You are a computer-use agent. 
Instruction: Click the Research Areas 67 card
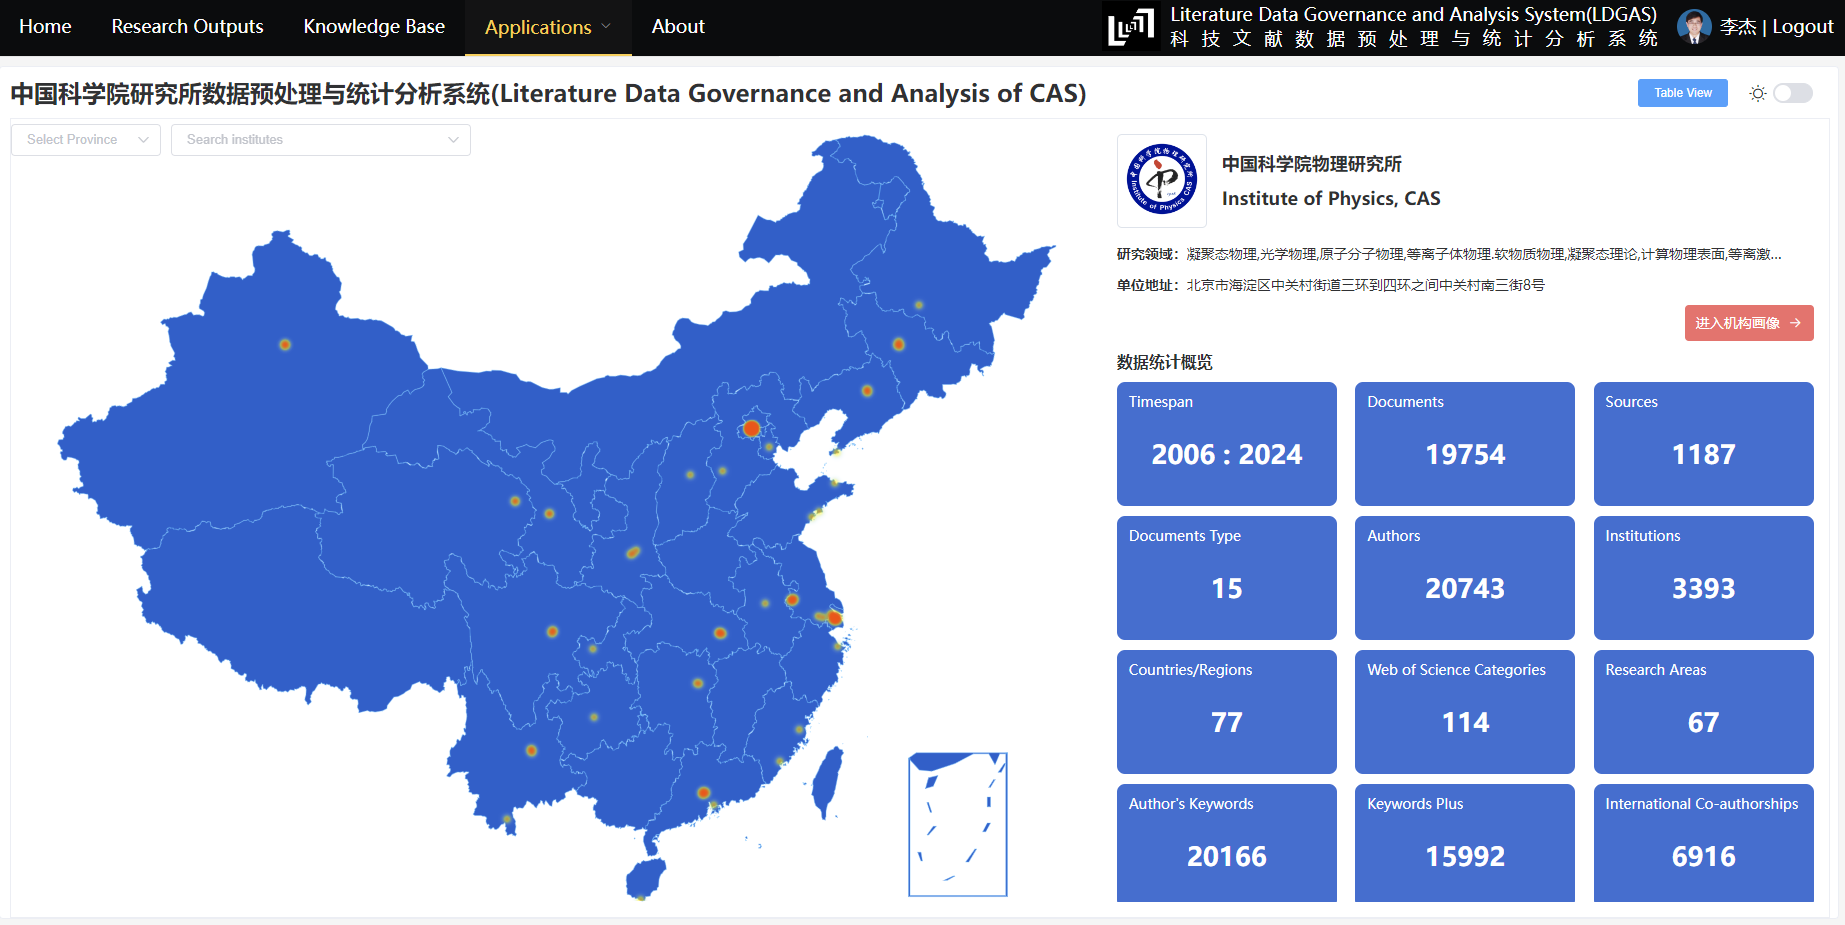click(1703, 712)
